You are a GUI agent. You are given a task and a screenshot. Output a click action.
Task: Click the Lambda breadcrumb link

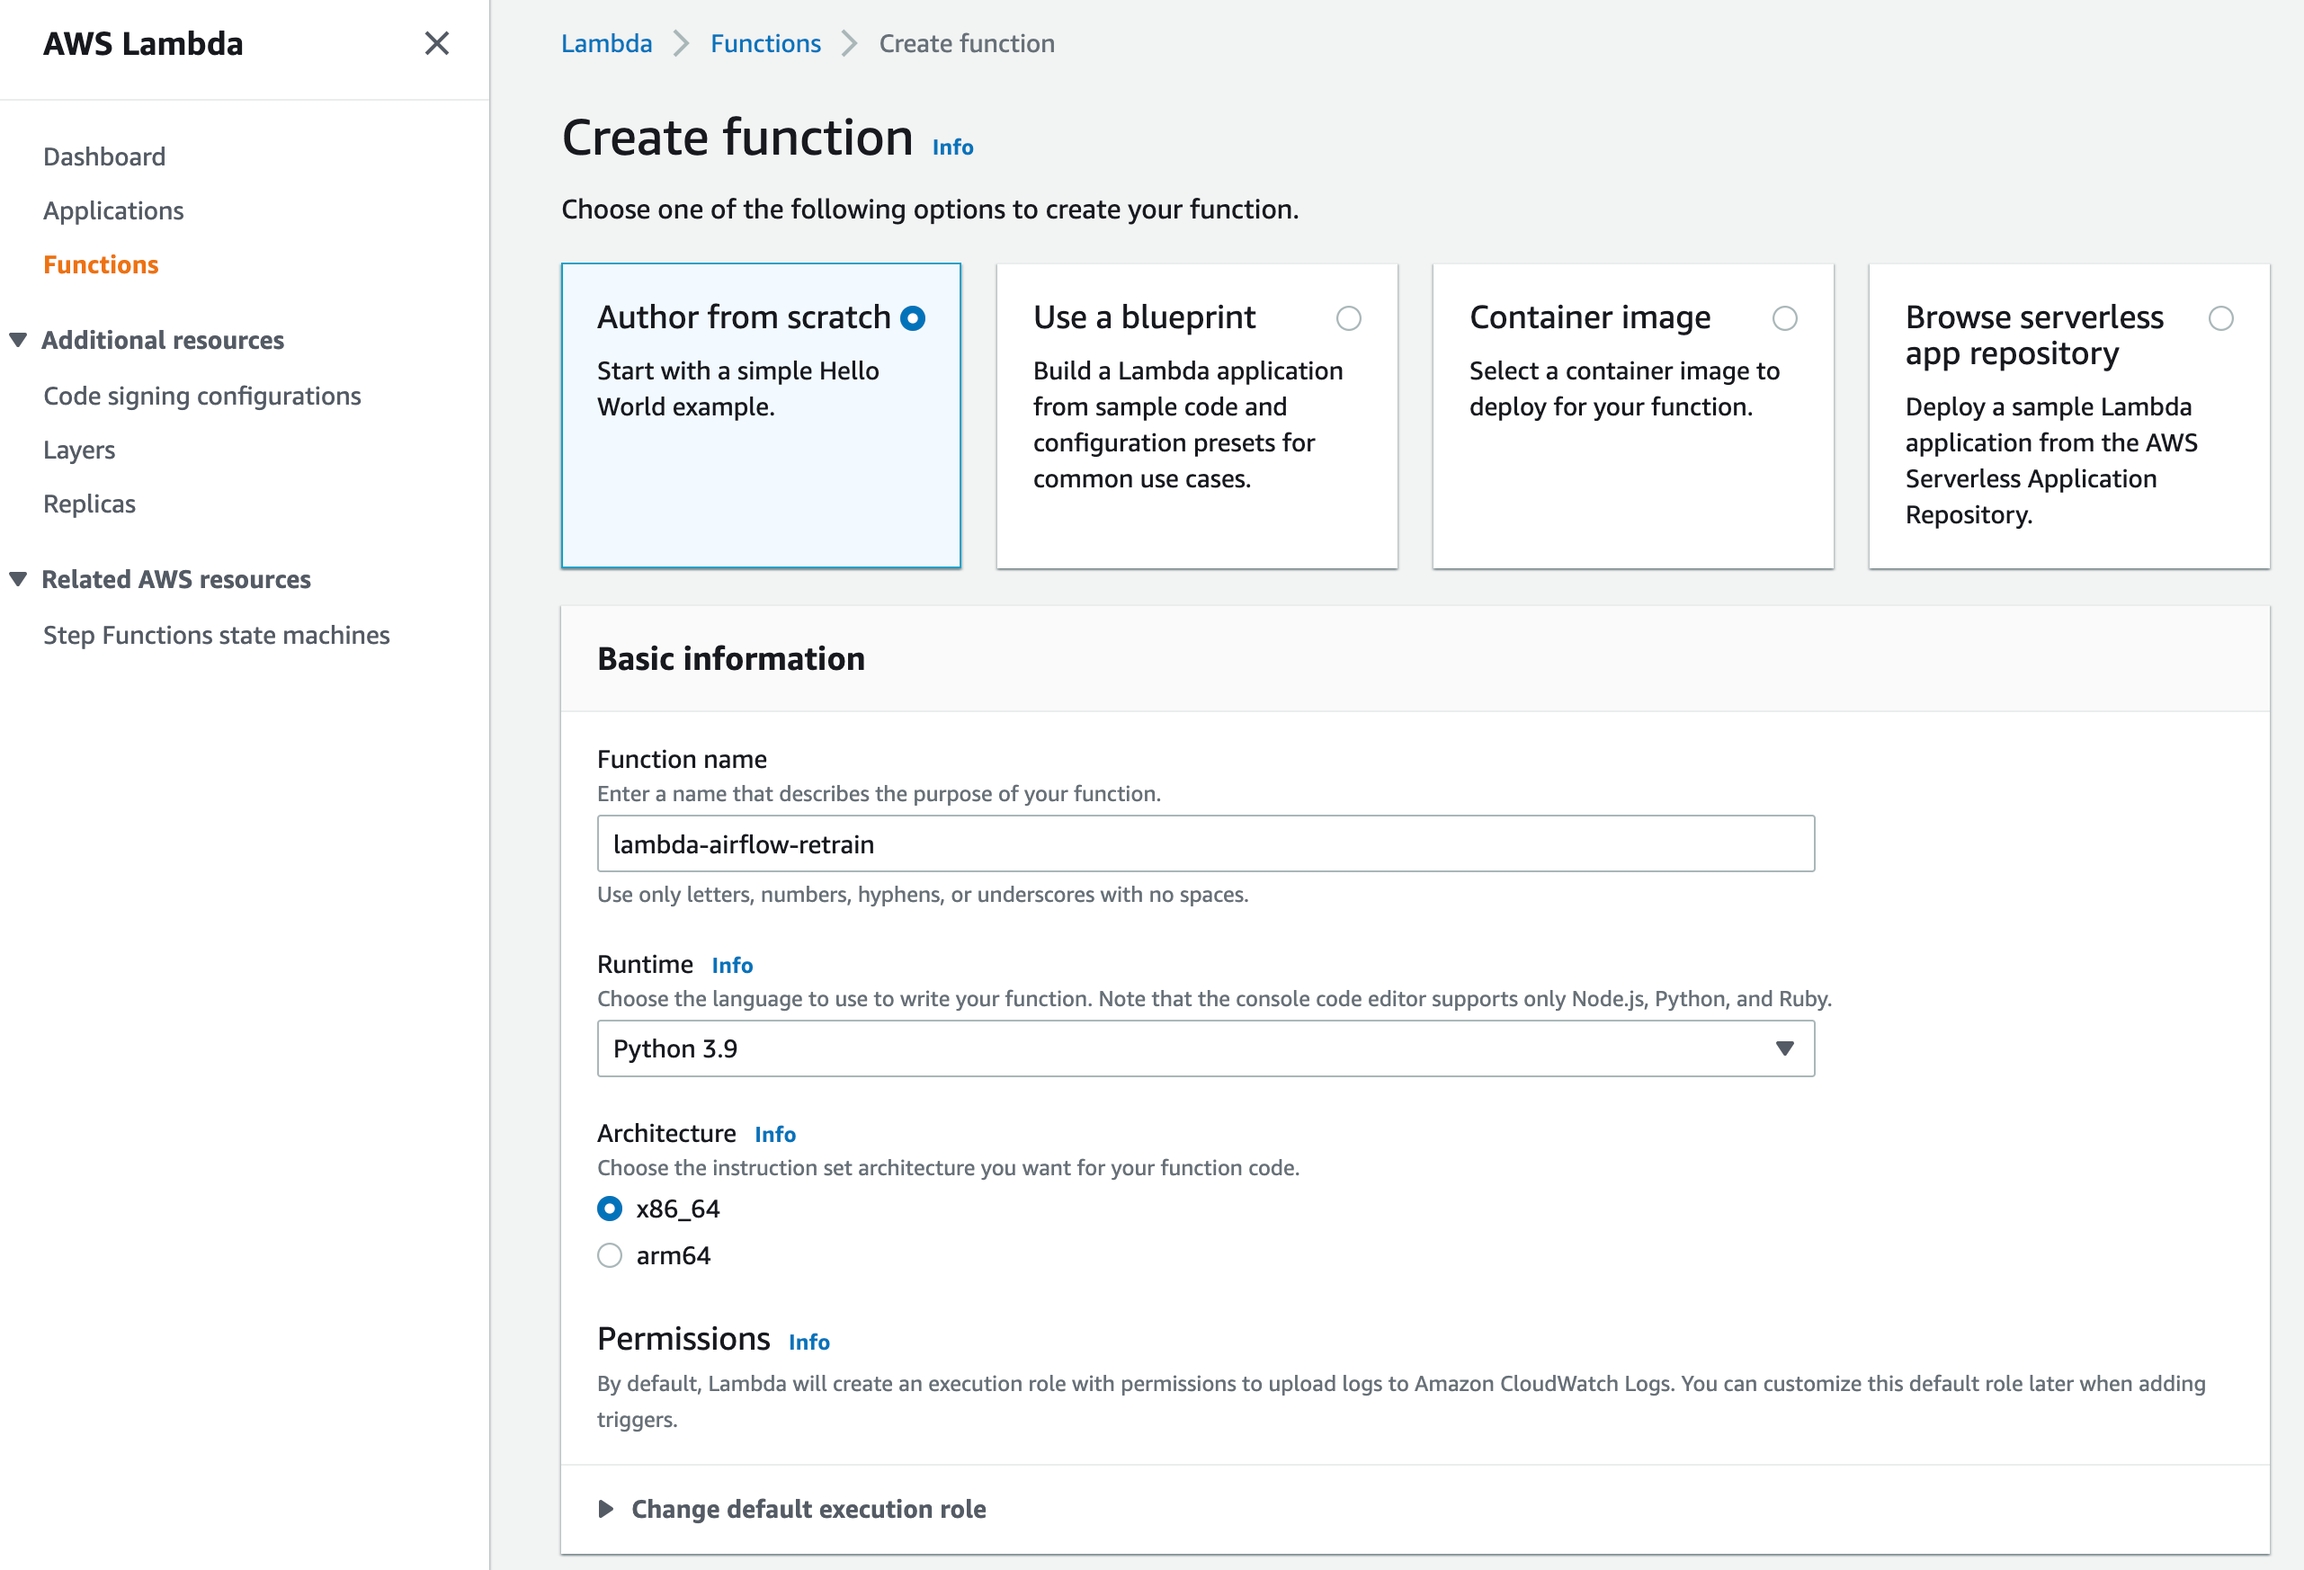pyautogui.click(x=606, y=43)
